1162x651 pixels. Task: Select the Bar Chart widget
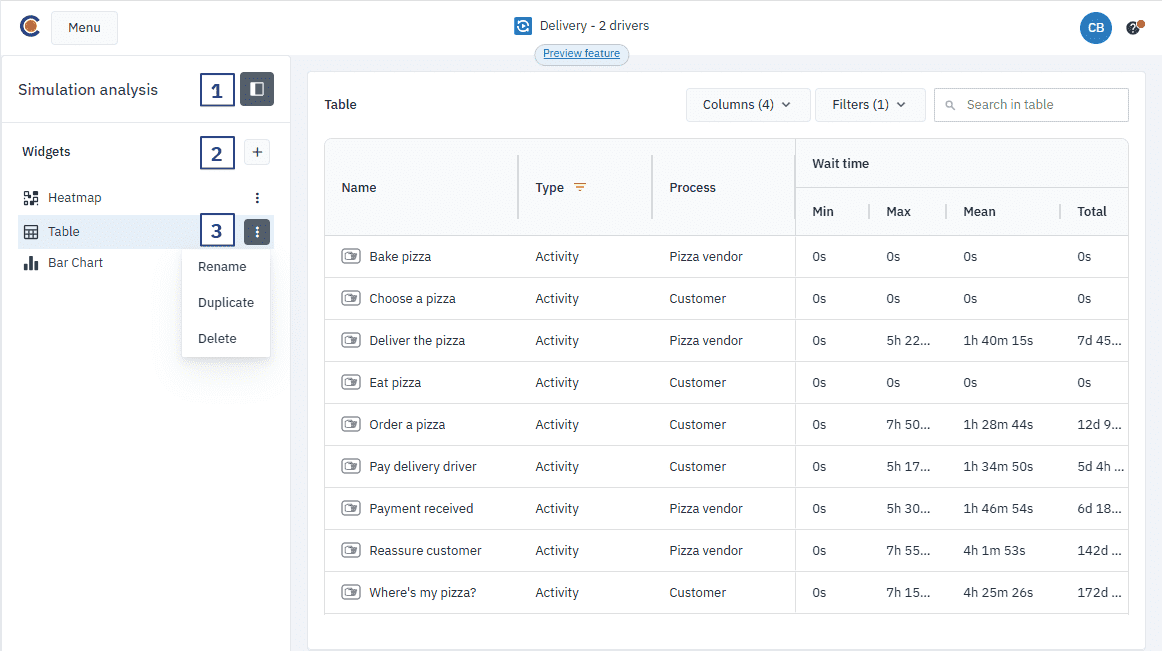tap(75, 263)
